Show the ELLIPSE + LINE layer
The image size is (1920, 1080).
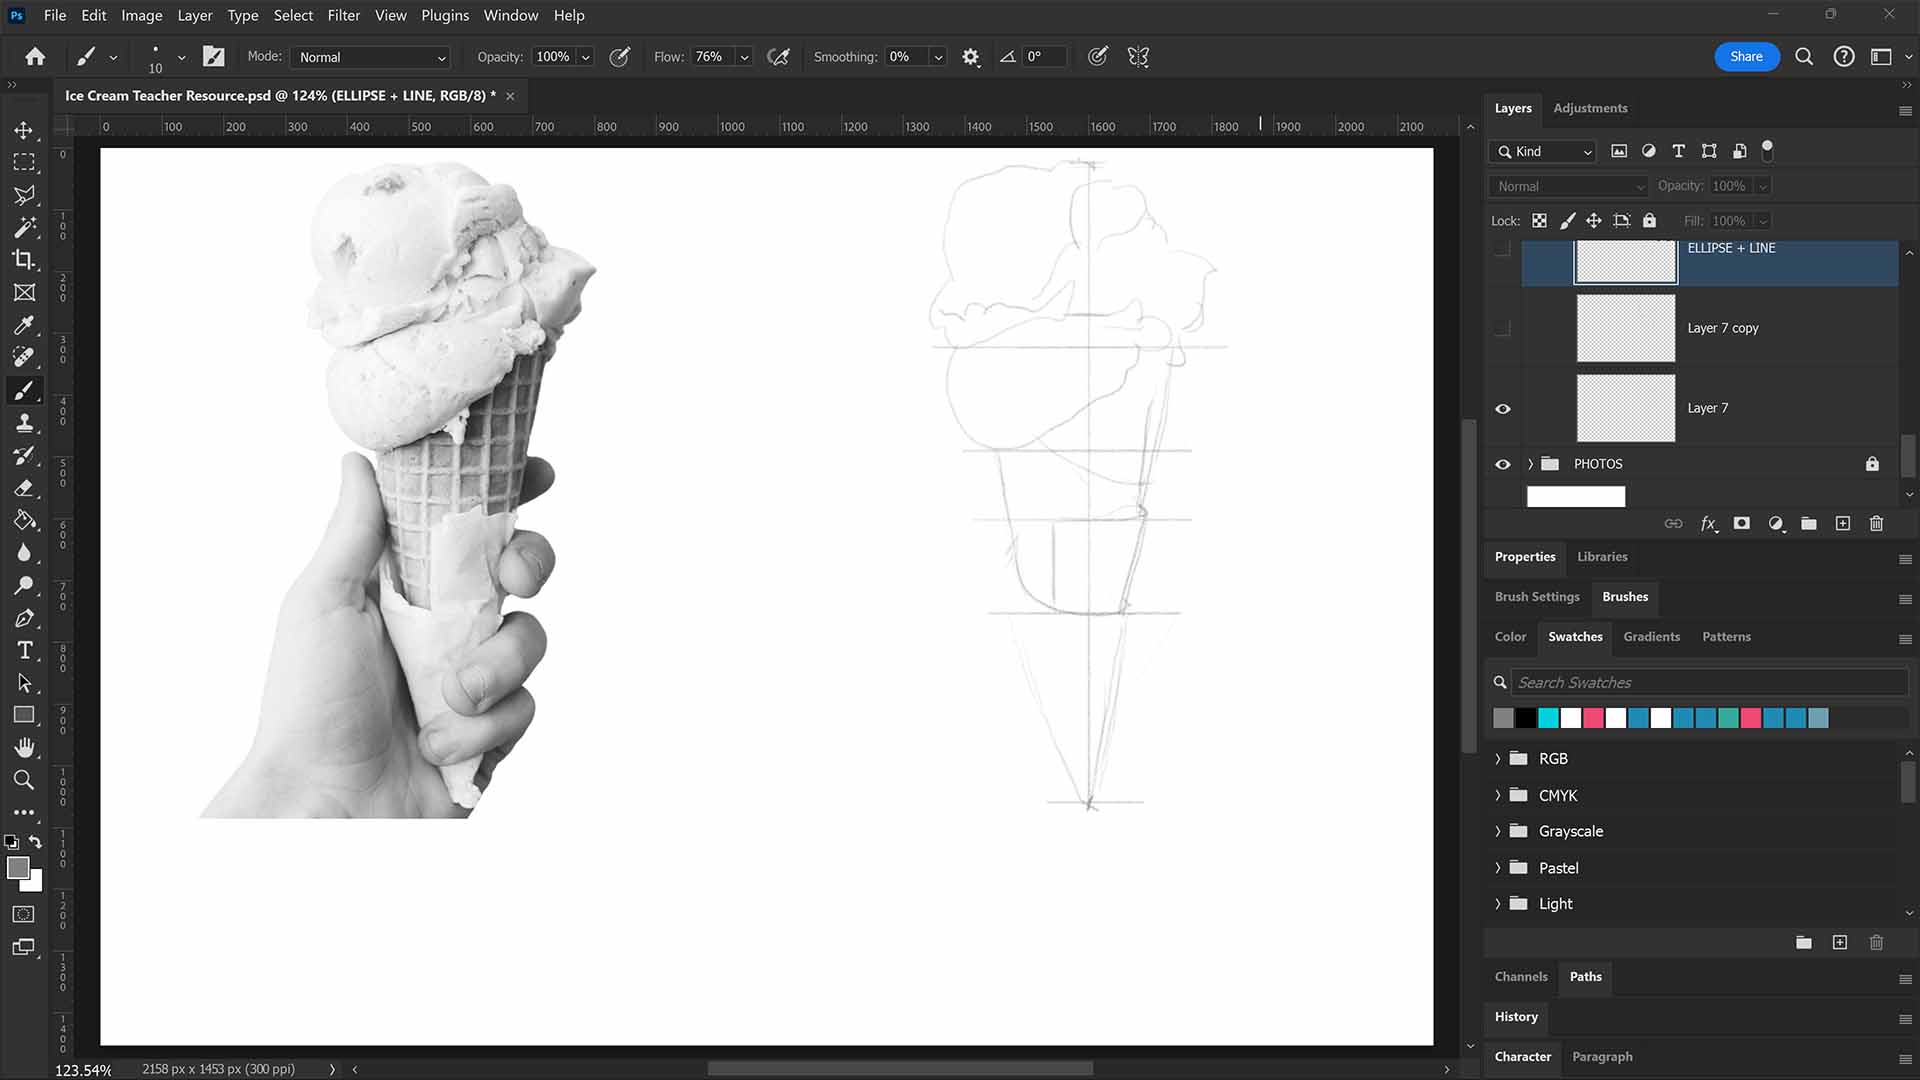tap(1502, 248)
